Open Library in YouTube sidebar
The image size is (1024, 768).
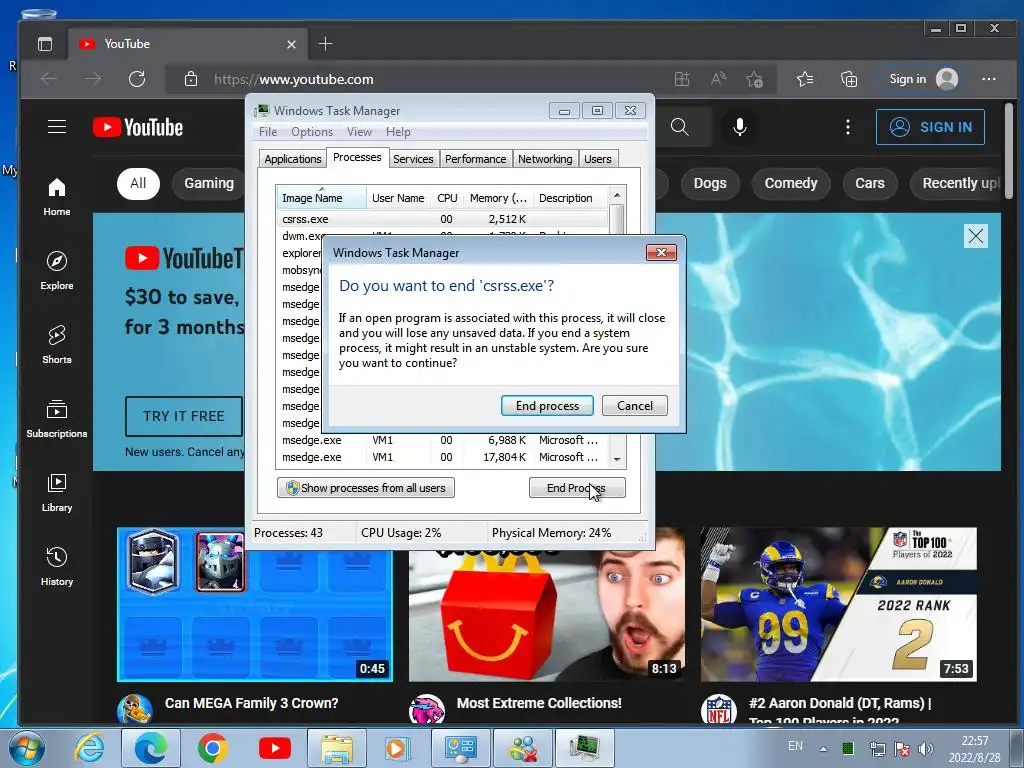(57, 492)
